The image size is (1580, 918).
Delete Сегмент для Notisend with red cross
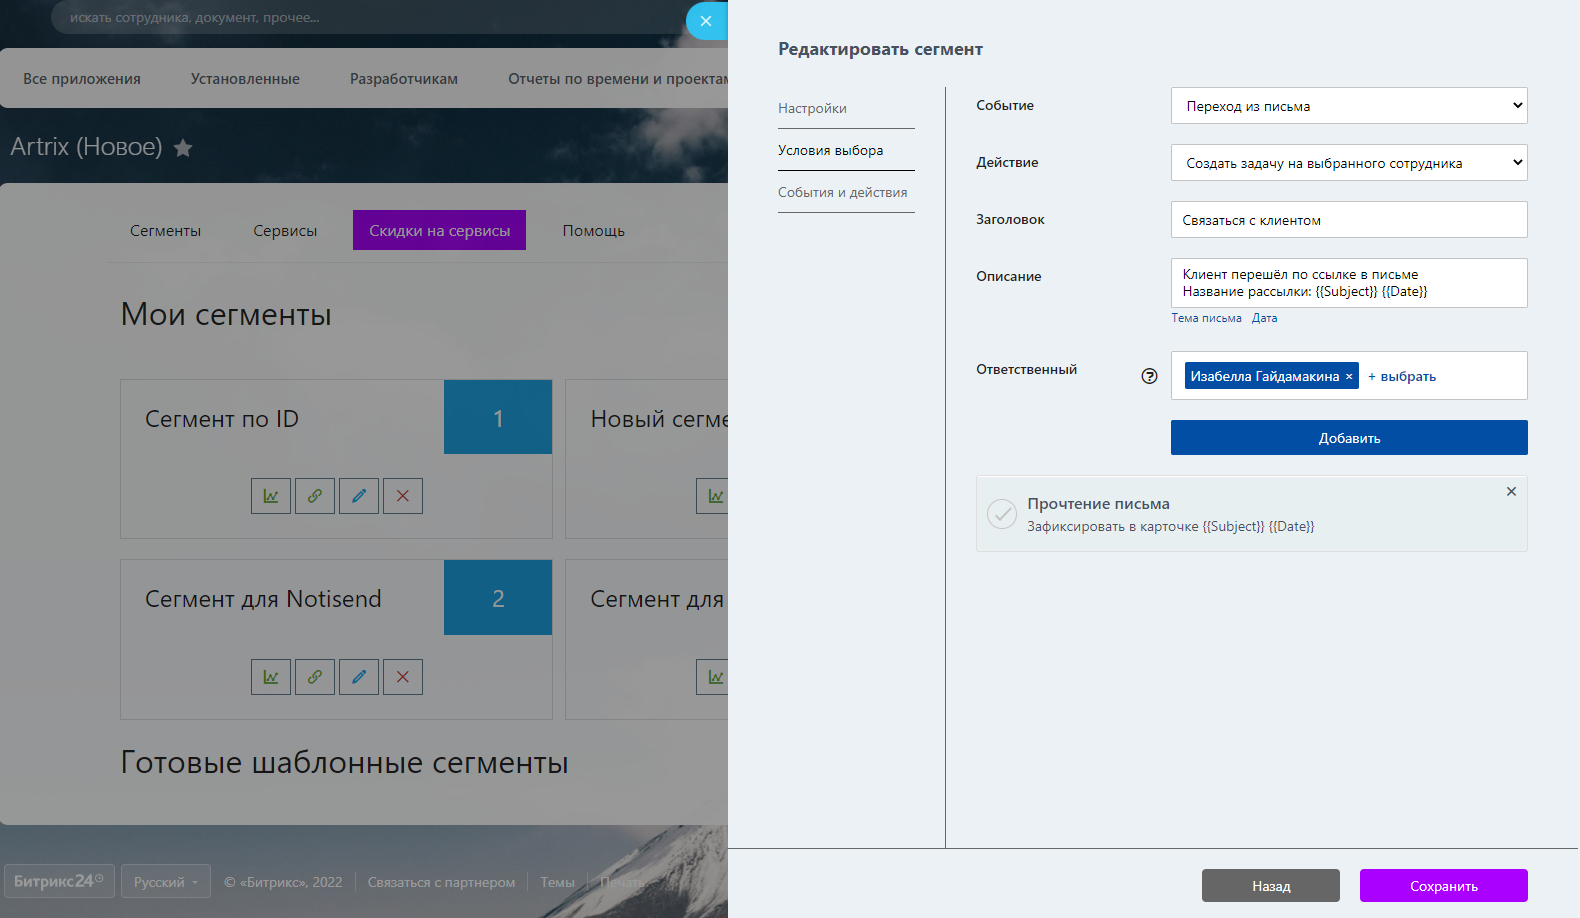click(403, 677)
